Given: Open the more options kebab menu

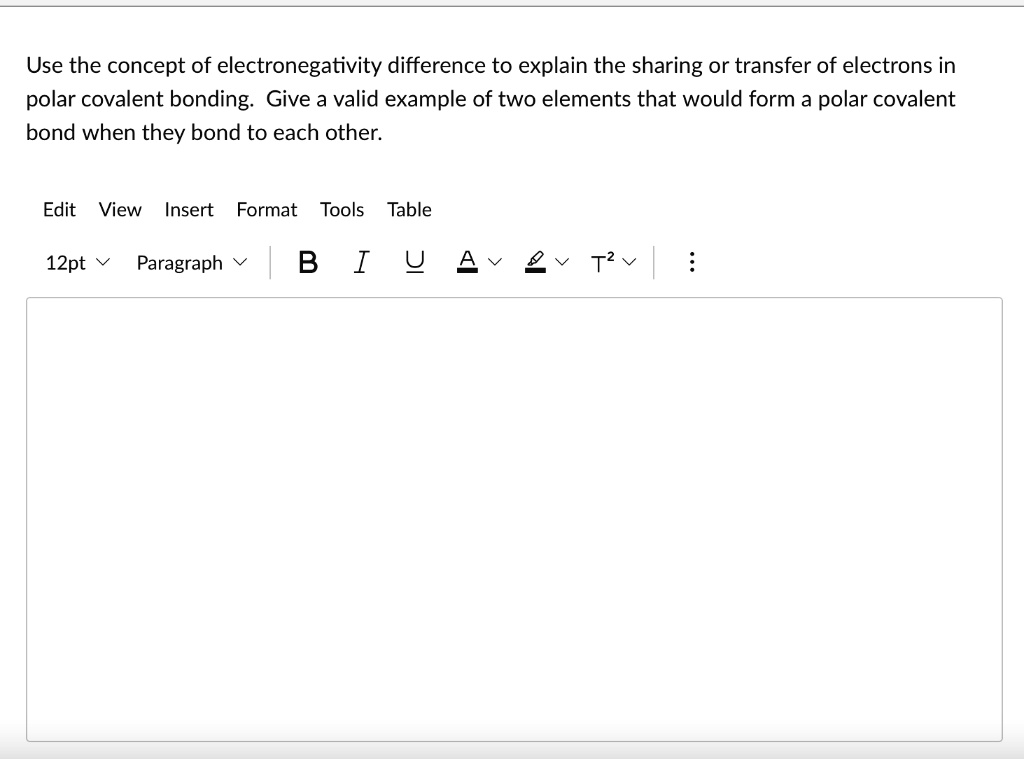Looking at the screenshot, I should 691,261.
